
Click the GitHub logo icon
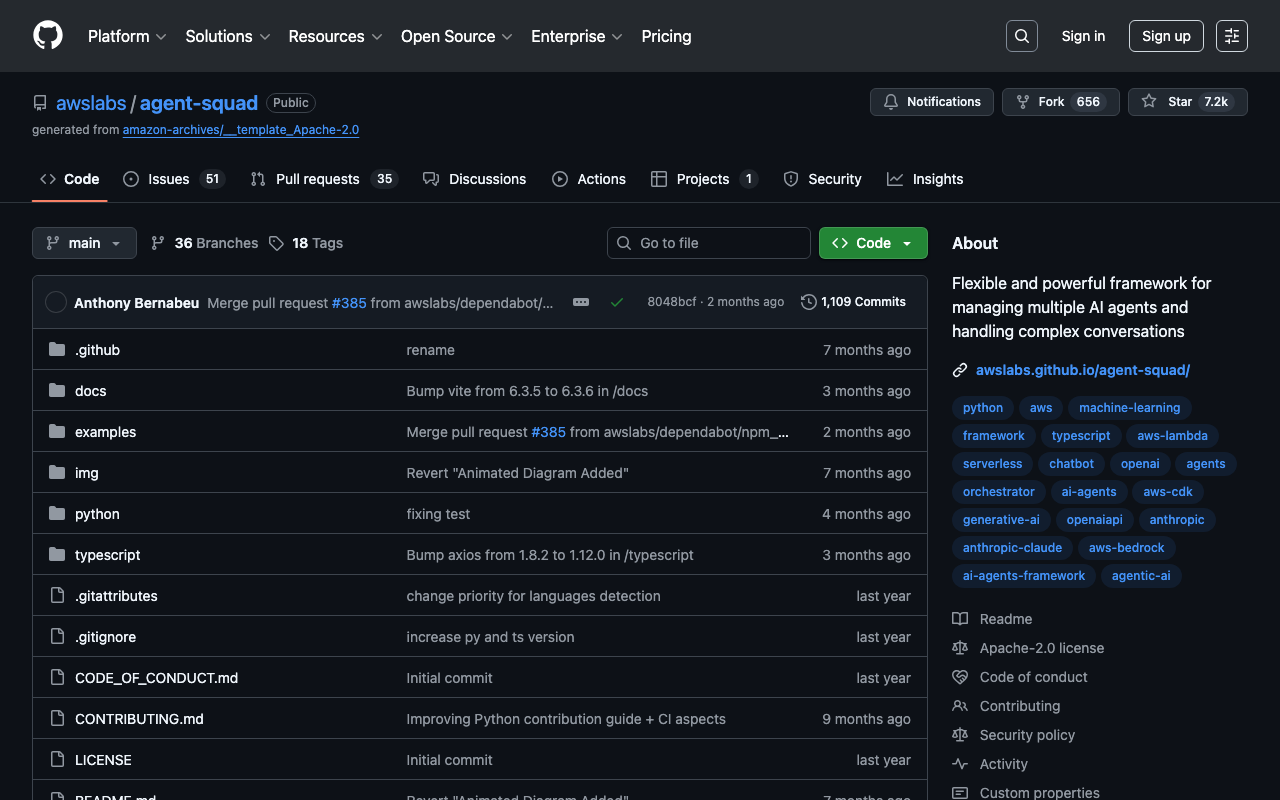[x=48, y=36]
